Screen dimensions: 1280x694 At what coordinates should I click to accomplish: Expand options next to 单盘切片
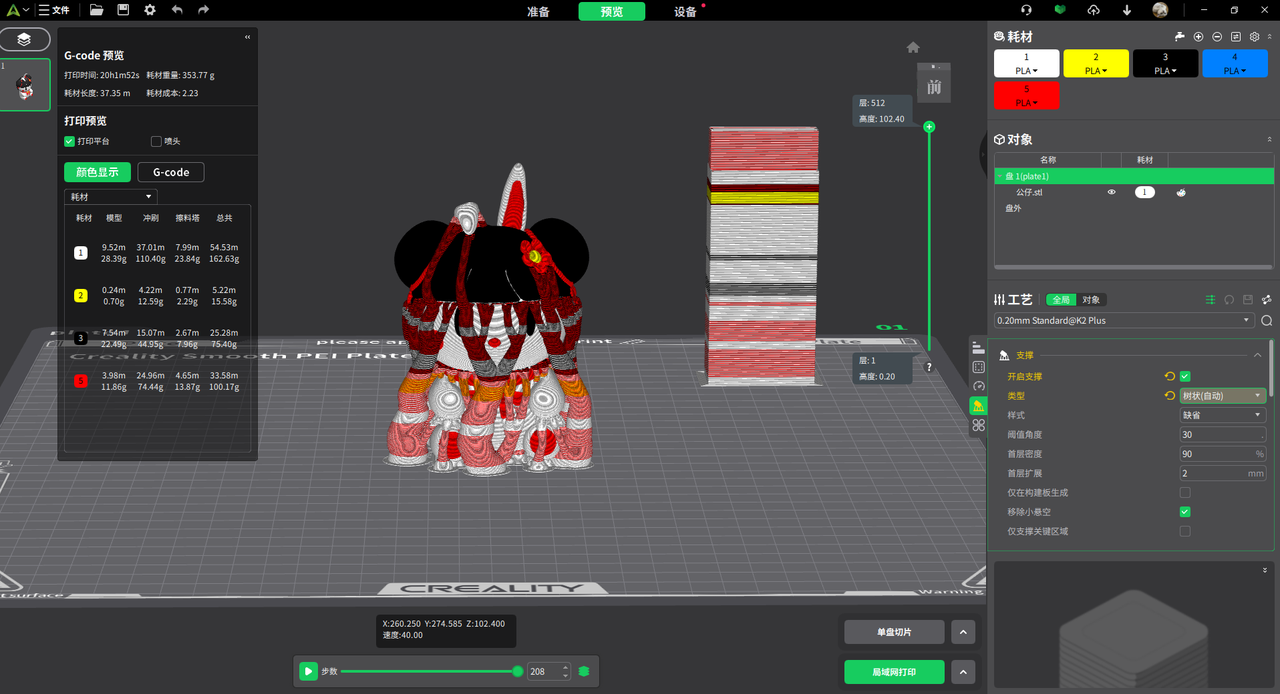tap(963, 632)
